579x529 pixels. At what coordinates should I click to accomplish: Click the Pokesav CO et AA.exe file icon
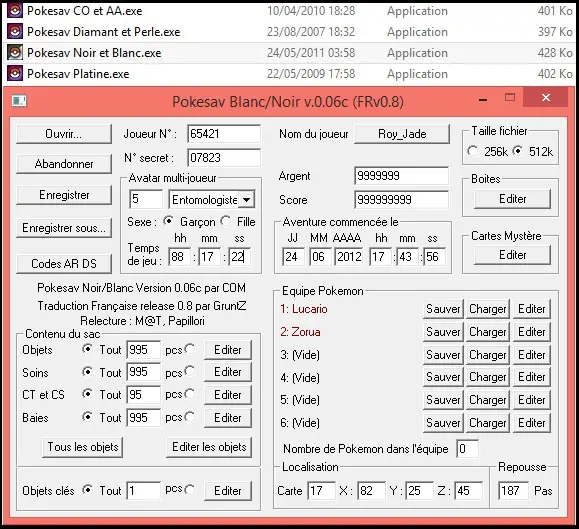click(x=15, y=11)
